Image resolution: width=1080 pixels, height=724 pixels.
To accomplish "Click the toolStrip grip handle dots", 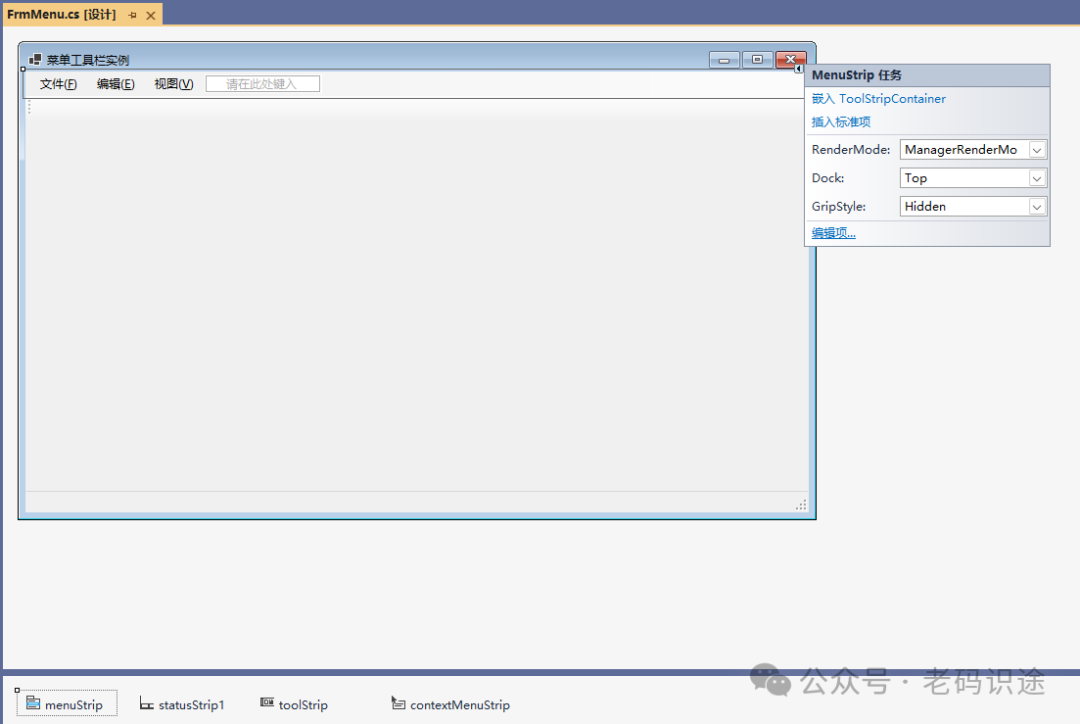I will point(30,107).
